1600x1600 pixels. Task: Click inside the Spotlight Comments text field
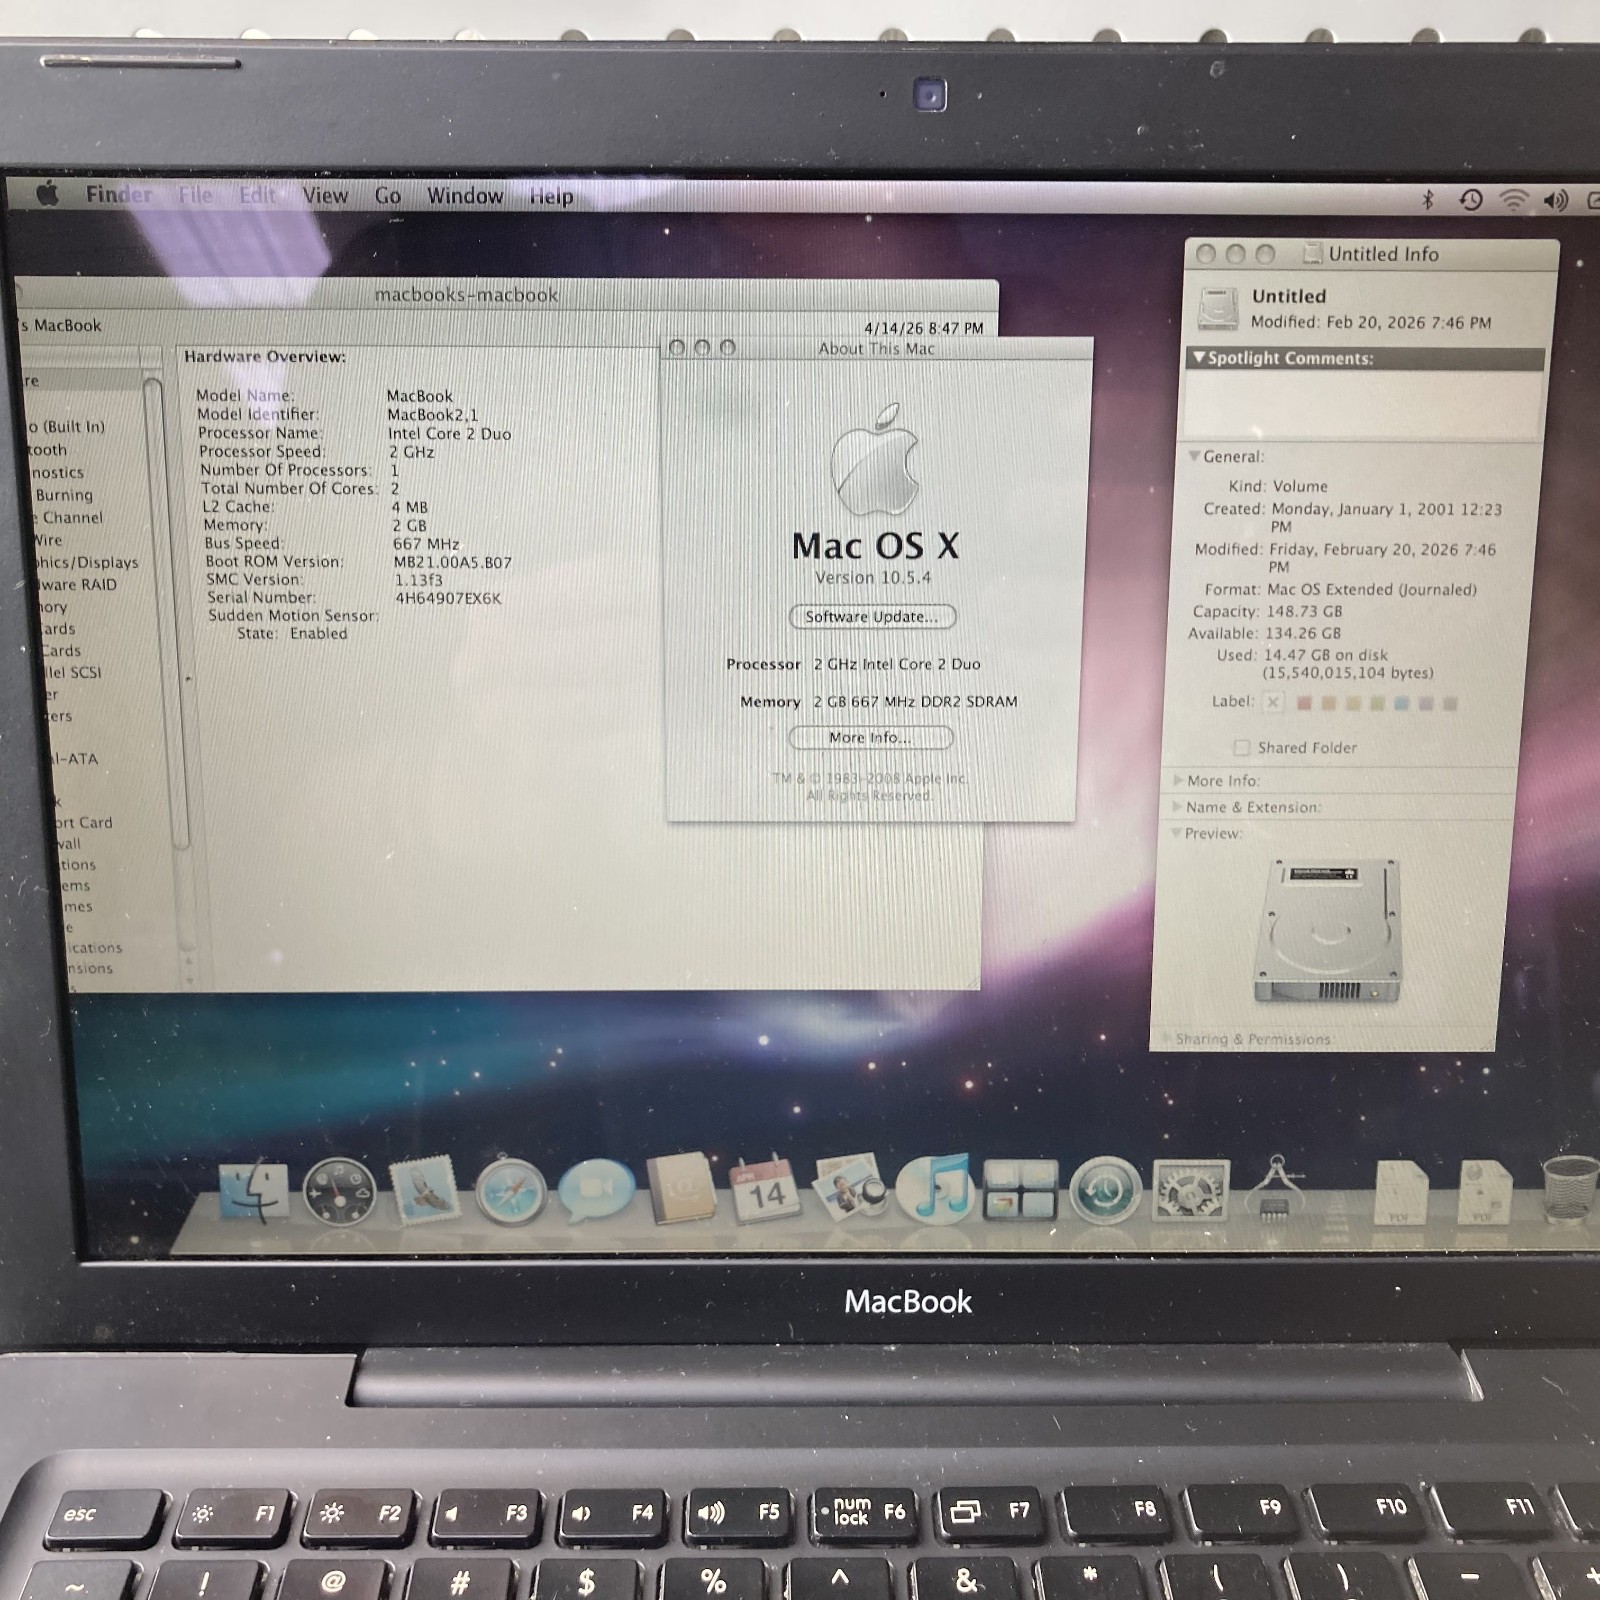click(x=1363, y=404)
